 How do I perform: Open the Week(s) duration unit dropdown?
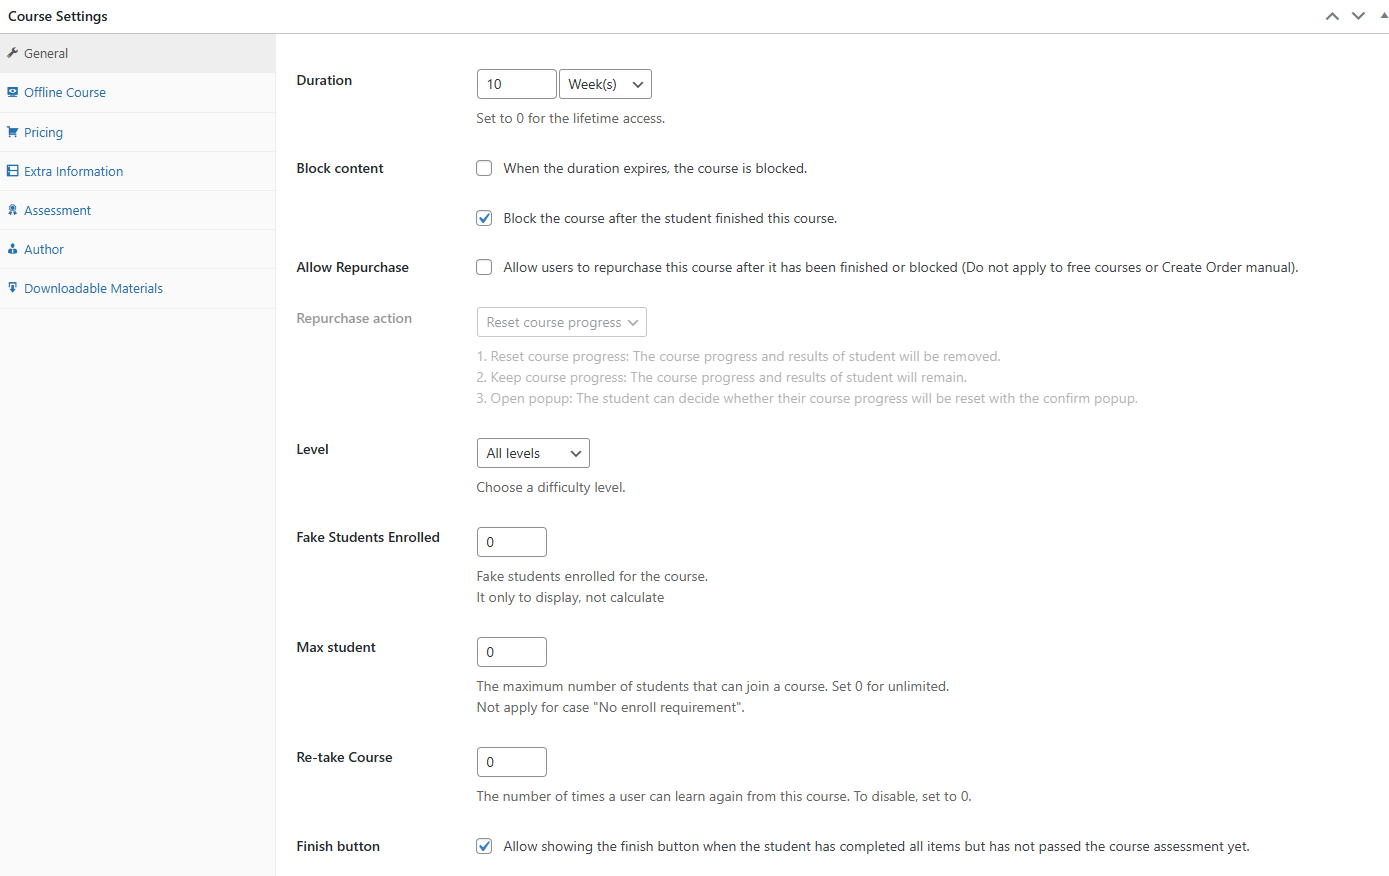tap(605, 84)
